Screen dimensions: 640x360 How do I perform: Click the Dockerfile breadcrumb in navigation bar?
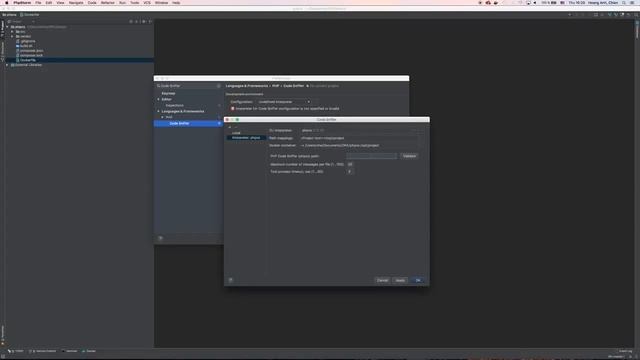click(x=29, y=15)
